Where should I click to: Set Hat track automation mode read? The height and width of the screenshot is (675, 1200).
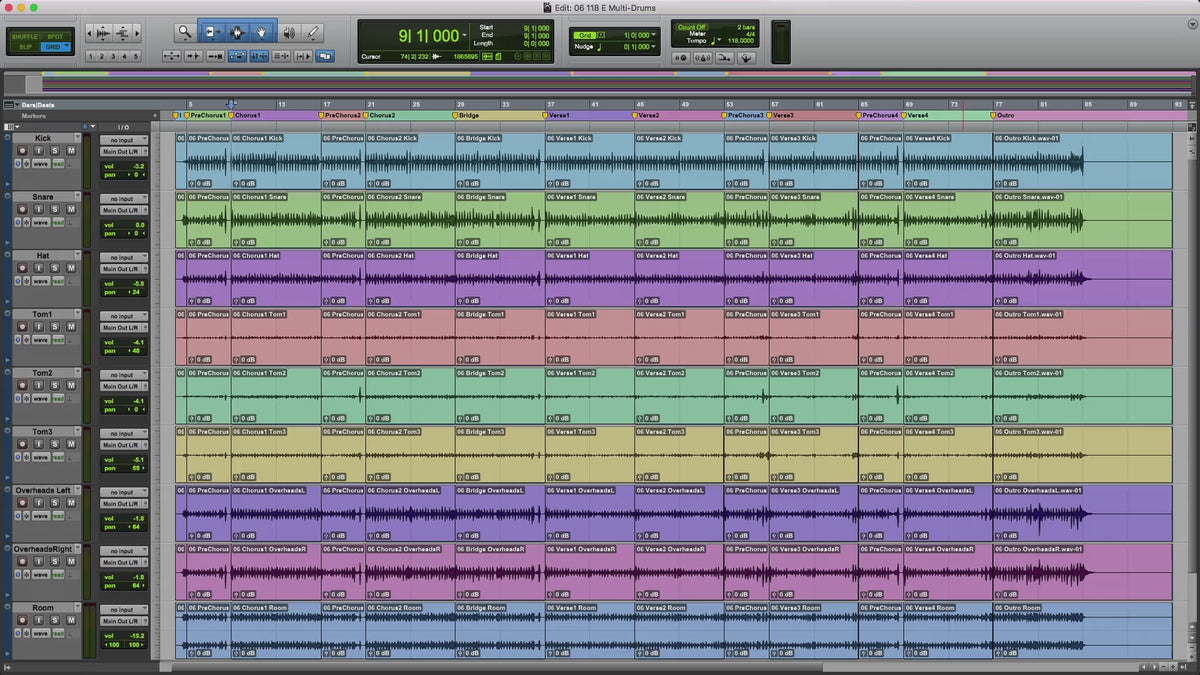pos(58,281)
